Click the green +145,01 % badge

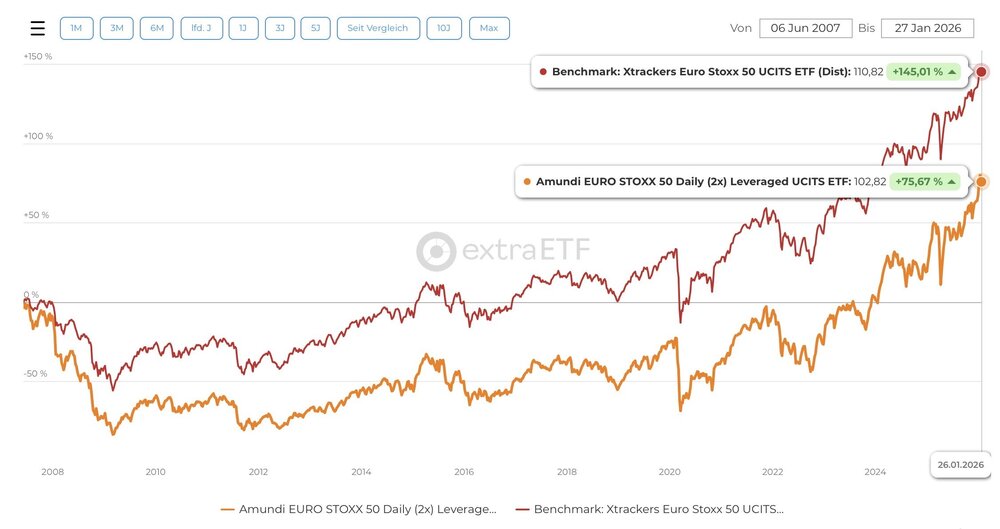tap(925, 72)
